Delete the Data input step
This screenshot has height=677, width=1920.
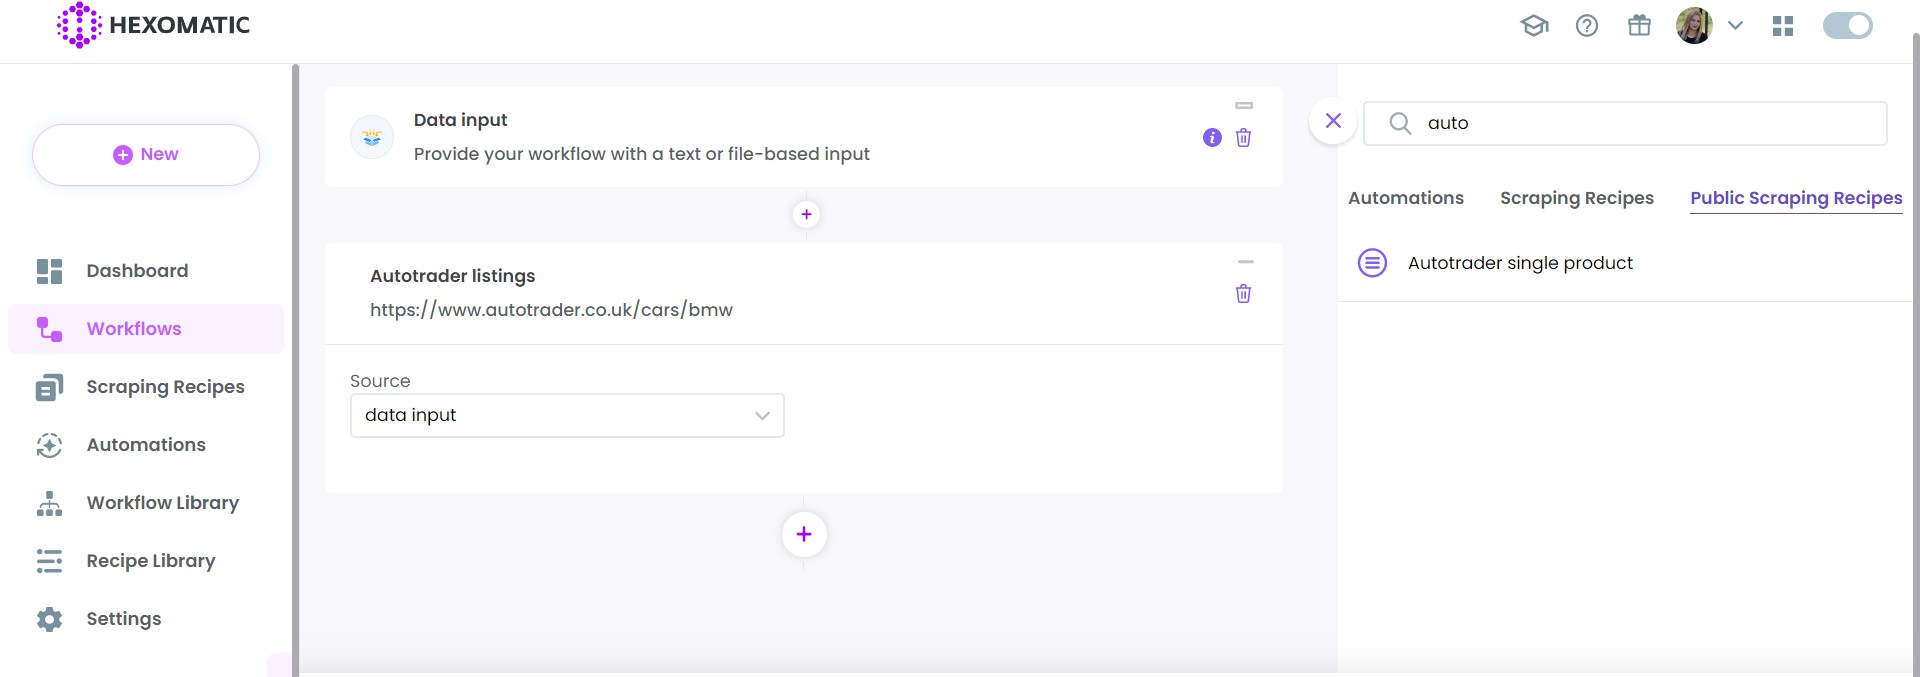(1243, 138)
